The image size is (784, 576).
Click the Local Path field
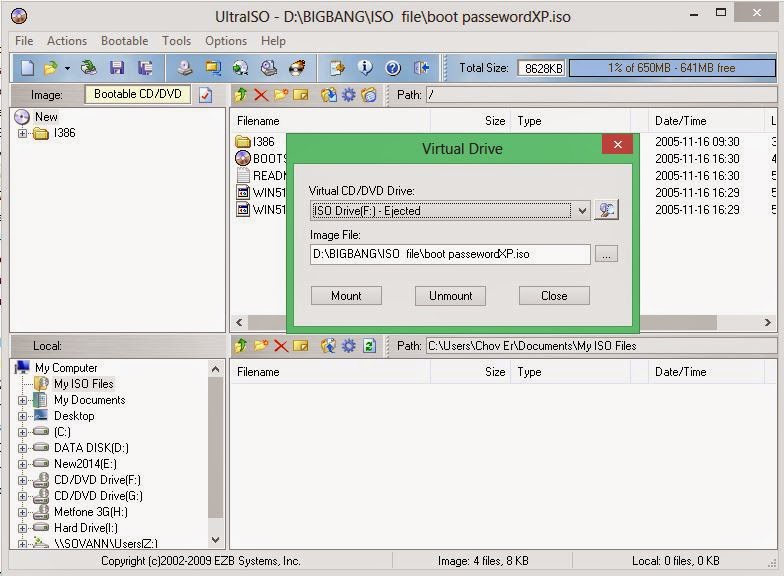pyautogui.click(x=602, y=346)
